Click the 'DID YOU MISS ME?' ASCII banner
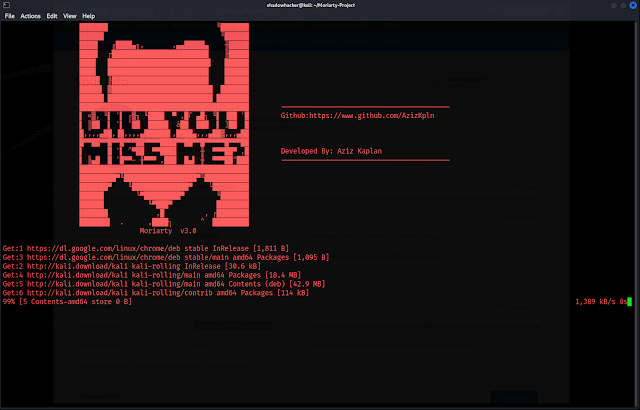The width and height of the screenshot is (640, 410). tap(164, 138)
